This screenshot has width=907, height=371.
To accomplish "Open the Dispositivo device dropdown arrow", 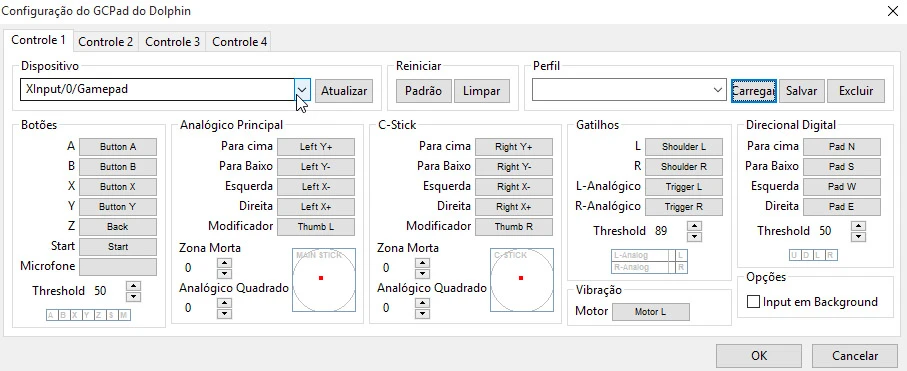I will point(303,90).
